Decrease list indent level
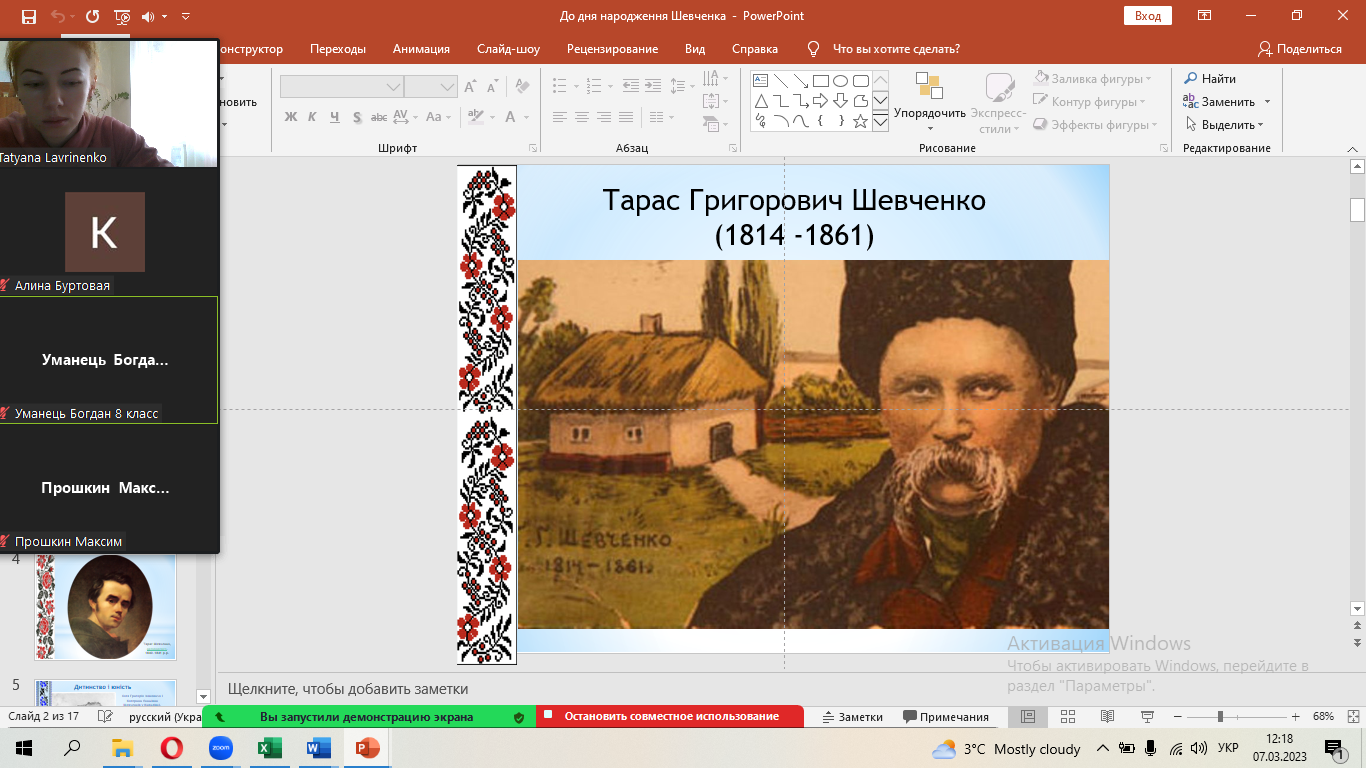 630,86
